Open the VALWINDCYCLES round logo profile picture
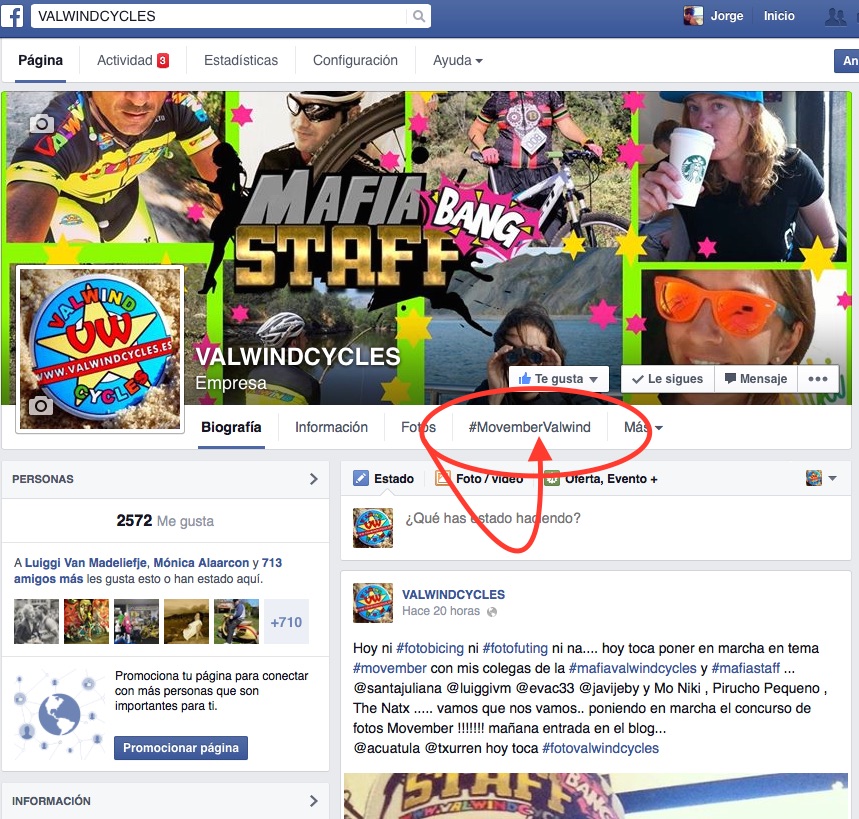859x819 pixels. (x=100, y=349)
